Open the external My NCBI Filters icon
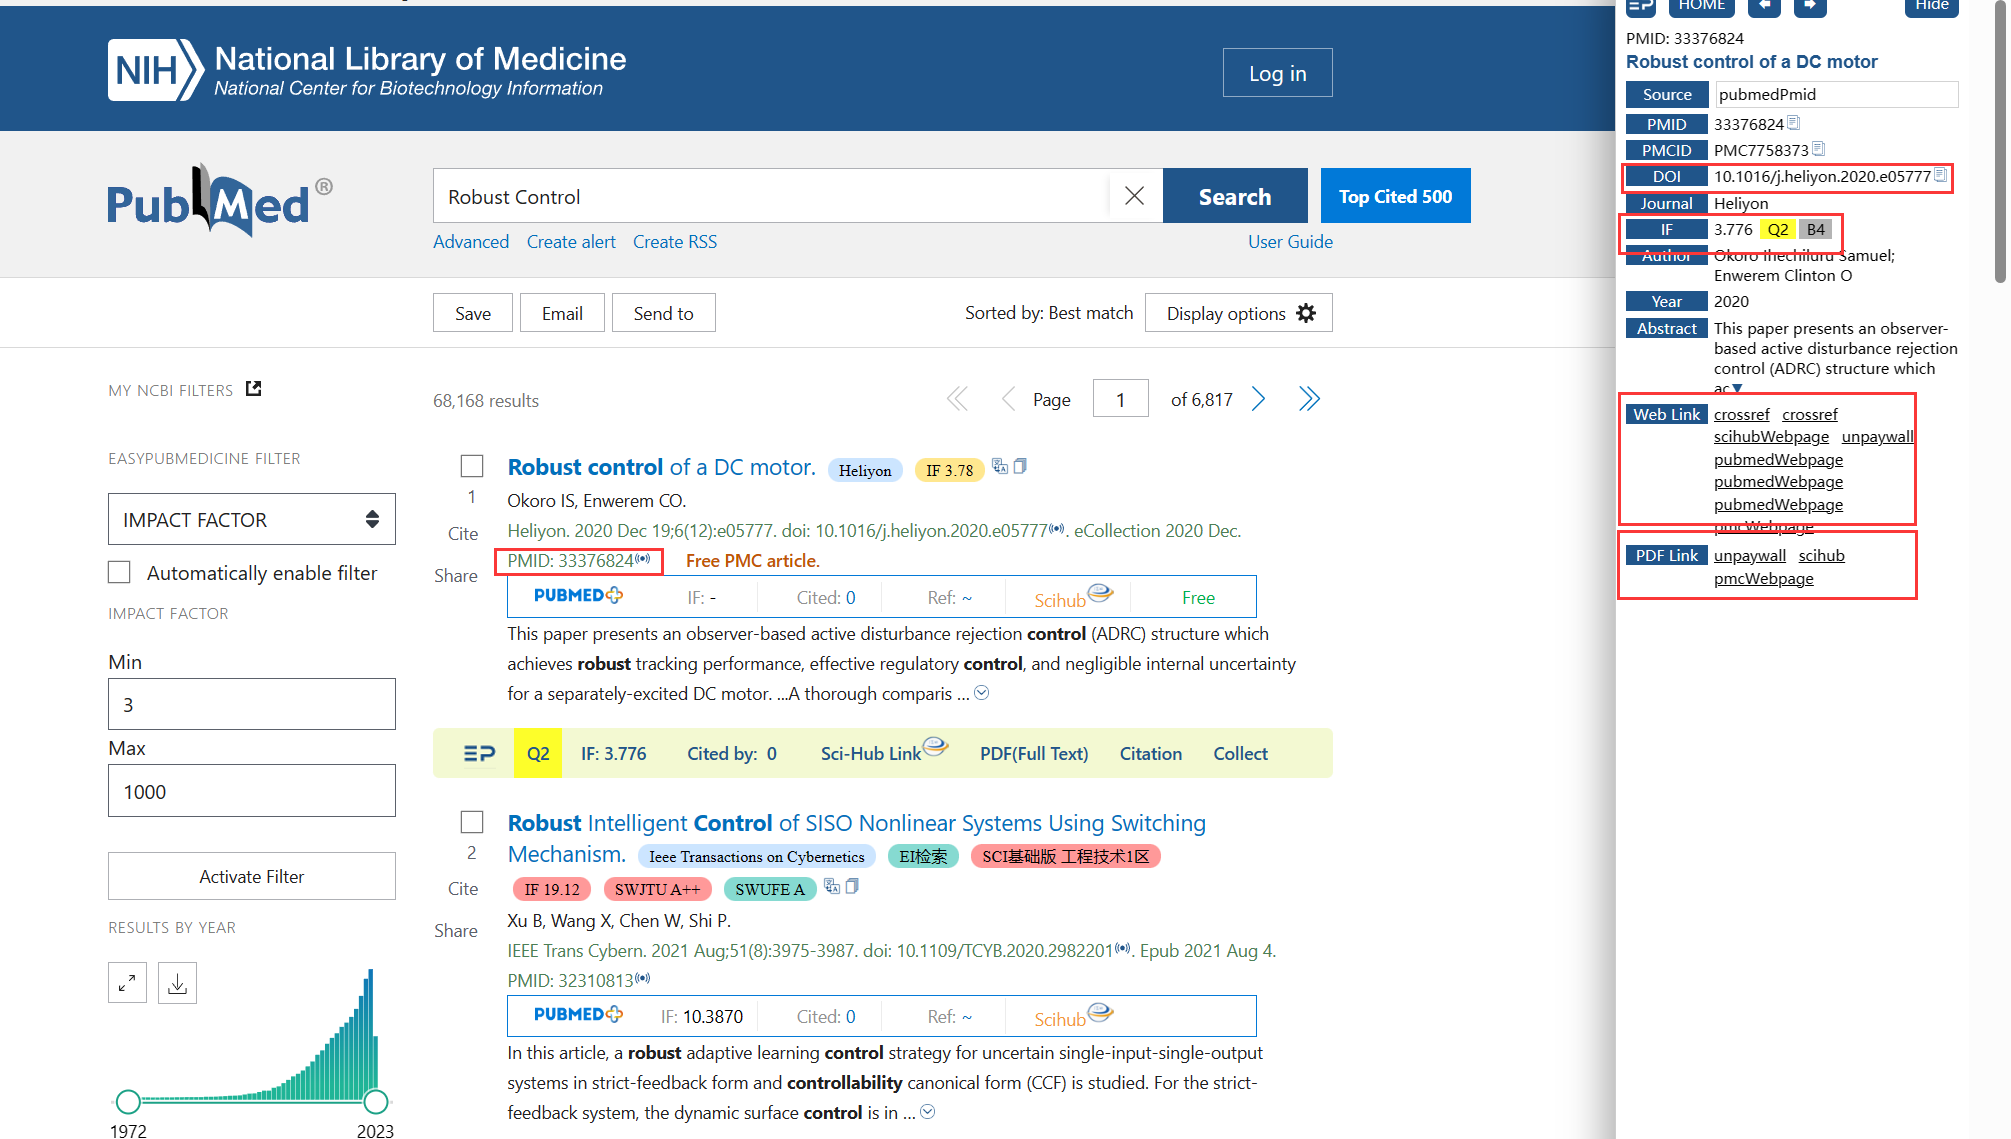 tap(254, 388)
